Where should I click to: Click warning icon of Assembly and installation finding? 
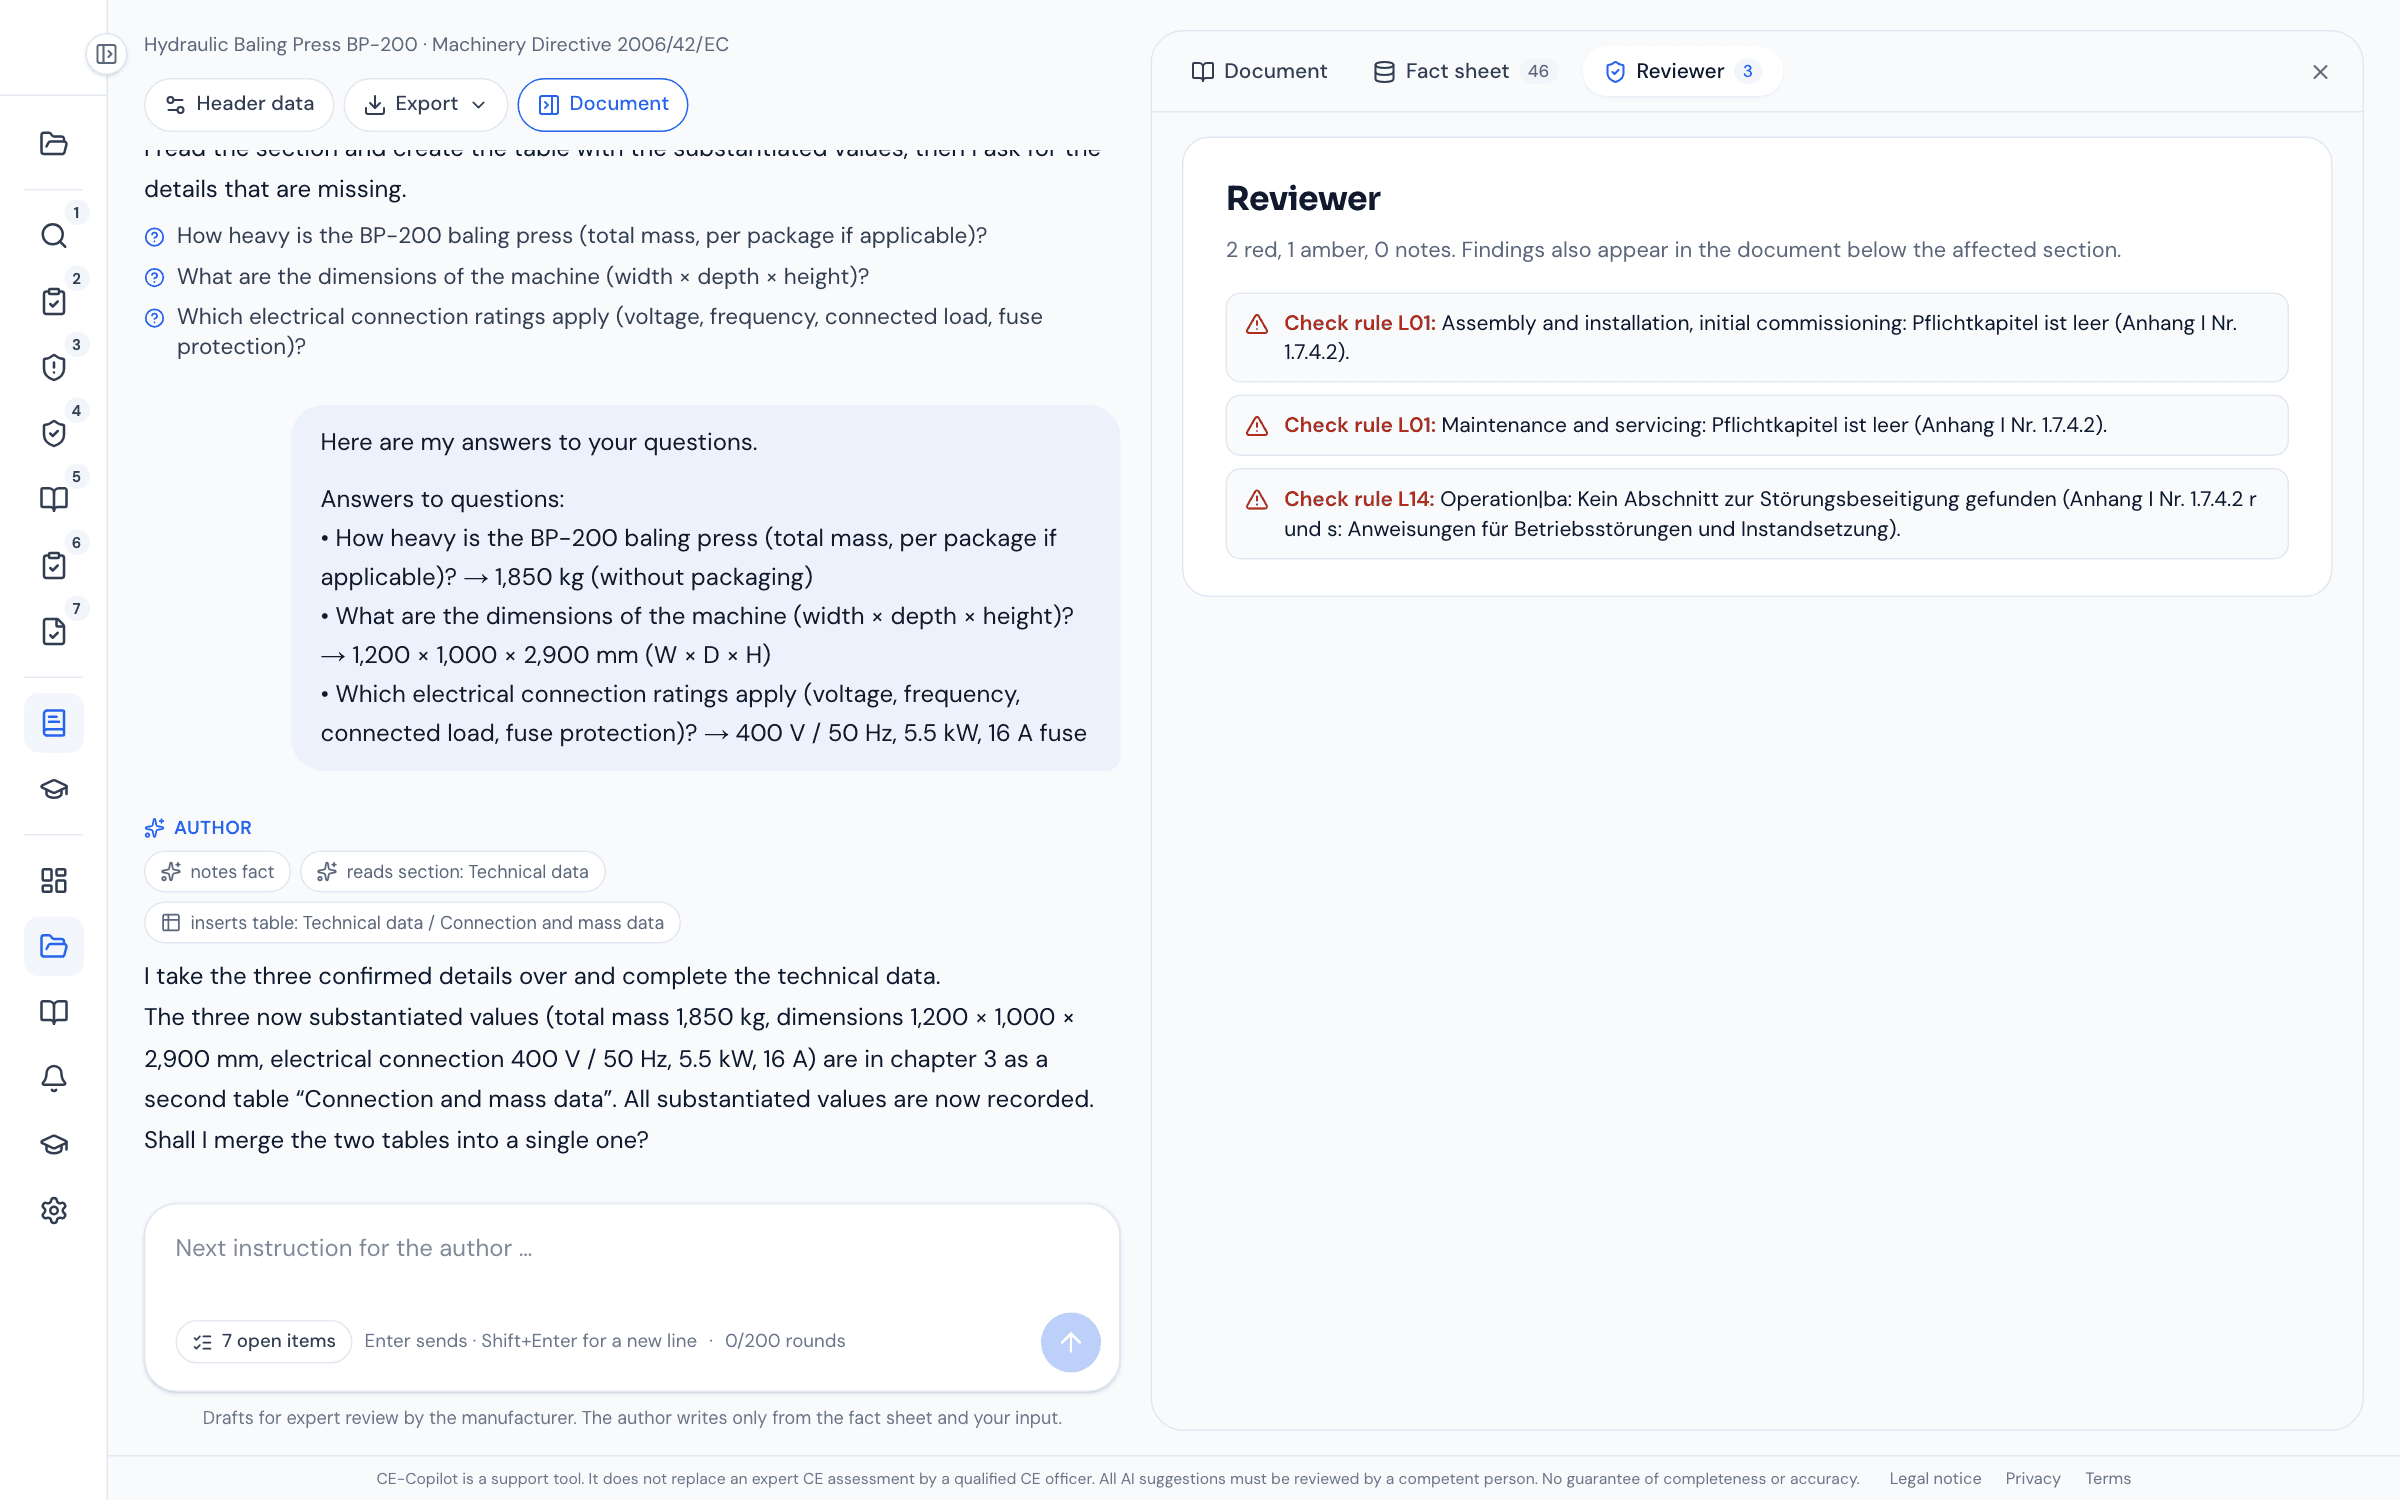[1257, 324]
